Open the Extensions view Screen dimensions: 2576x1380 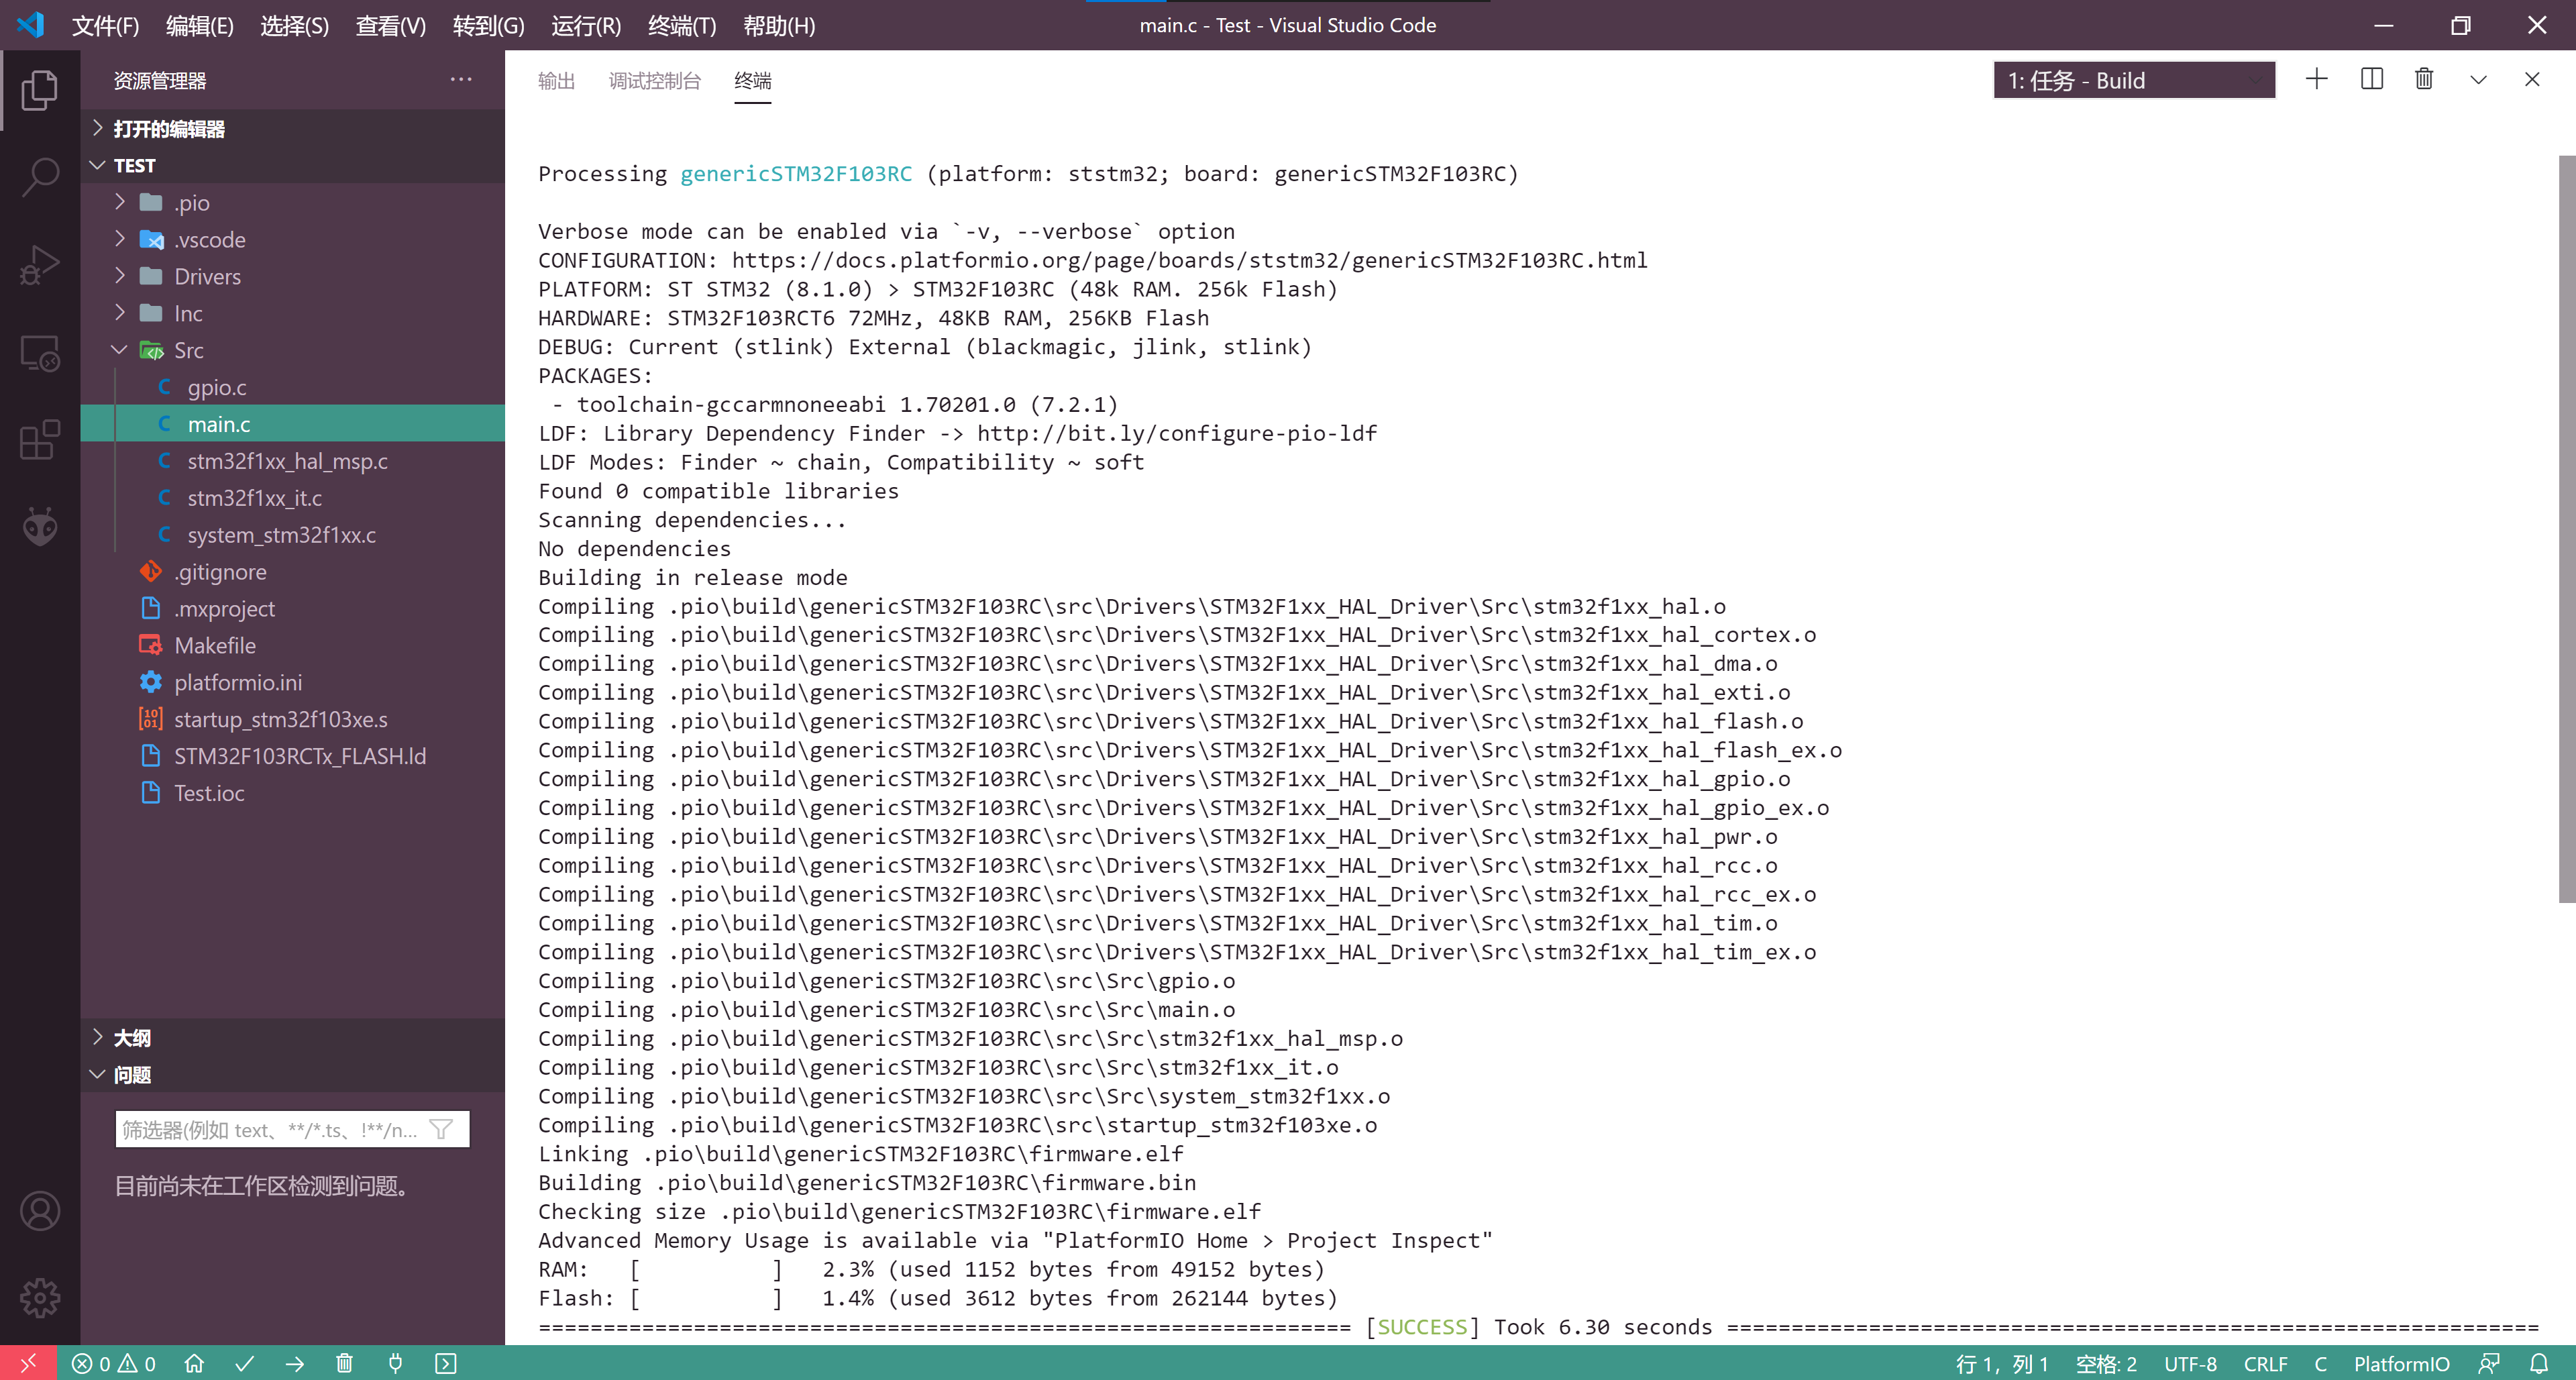click(x=40, y=440)
